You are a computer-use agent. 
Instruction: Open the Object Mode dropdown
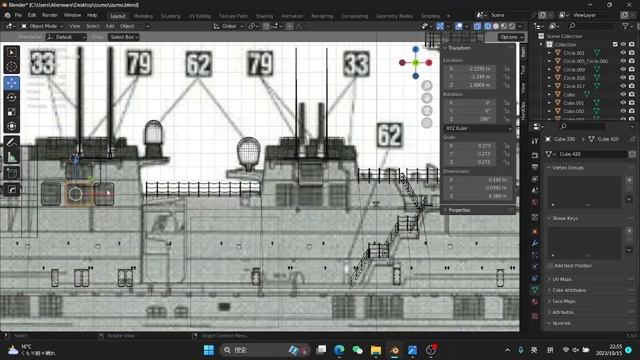tap(42, 26)
